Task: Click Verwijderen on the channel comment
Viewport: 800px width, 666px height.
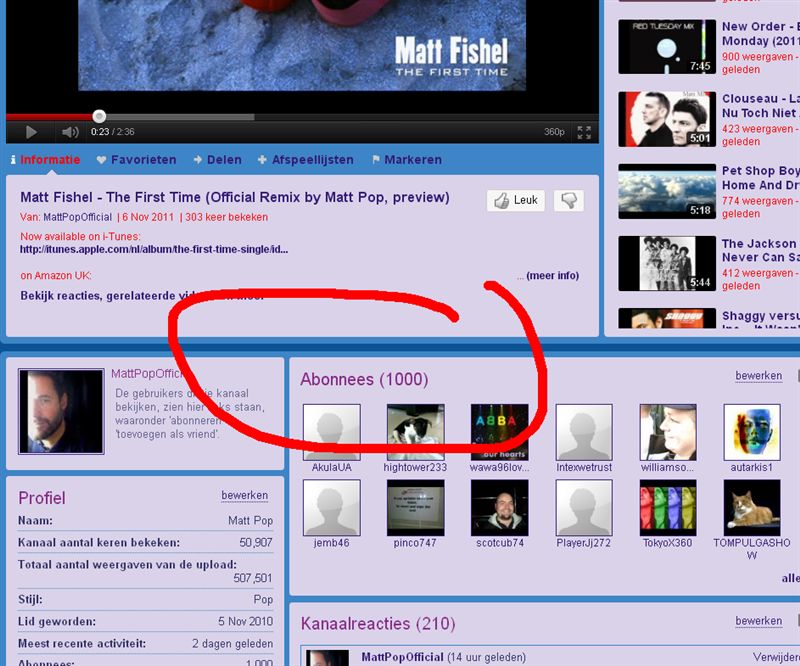Action: 776,657
